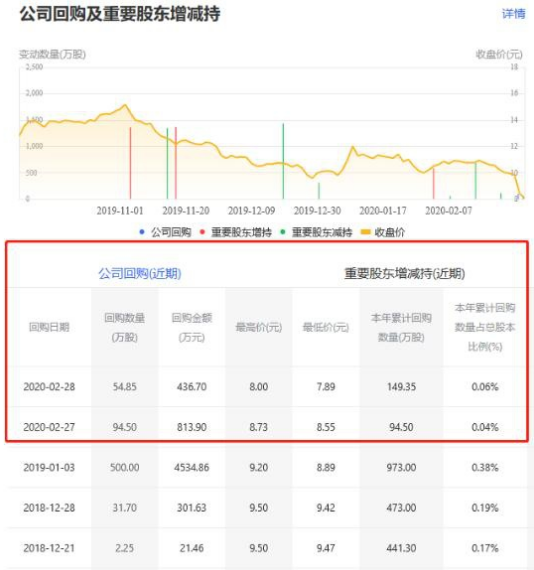Click the 973.00 cumulative quantity cell

tap(401, 467)
